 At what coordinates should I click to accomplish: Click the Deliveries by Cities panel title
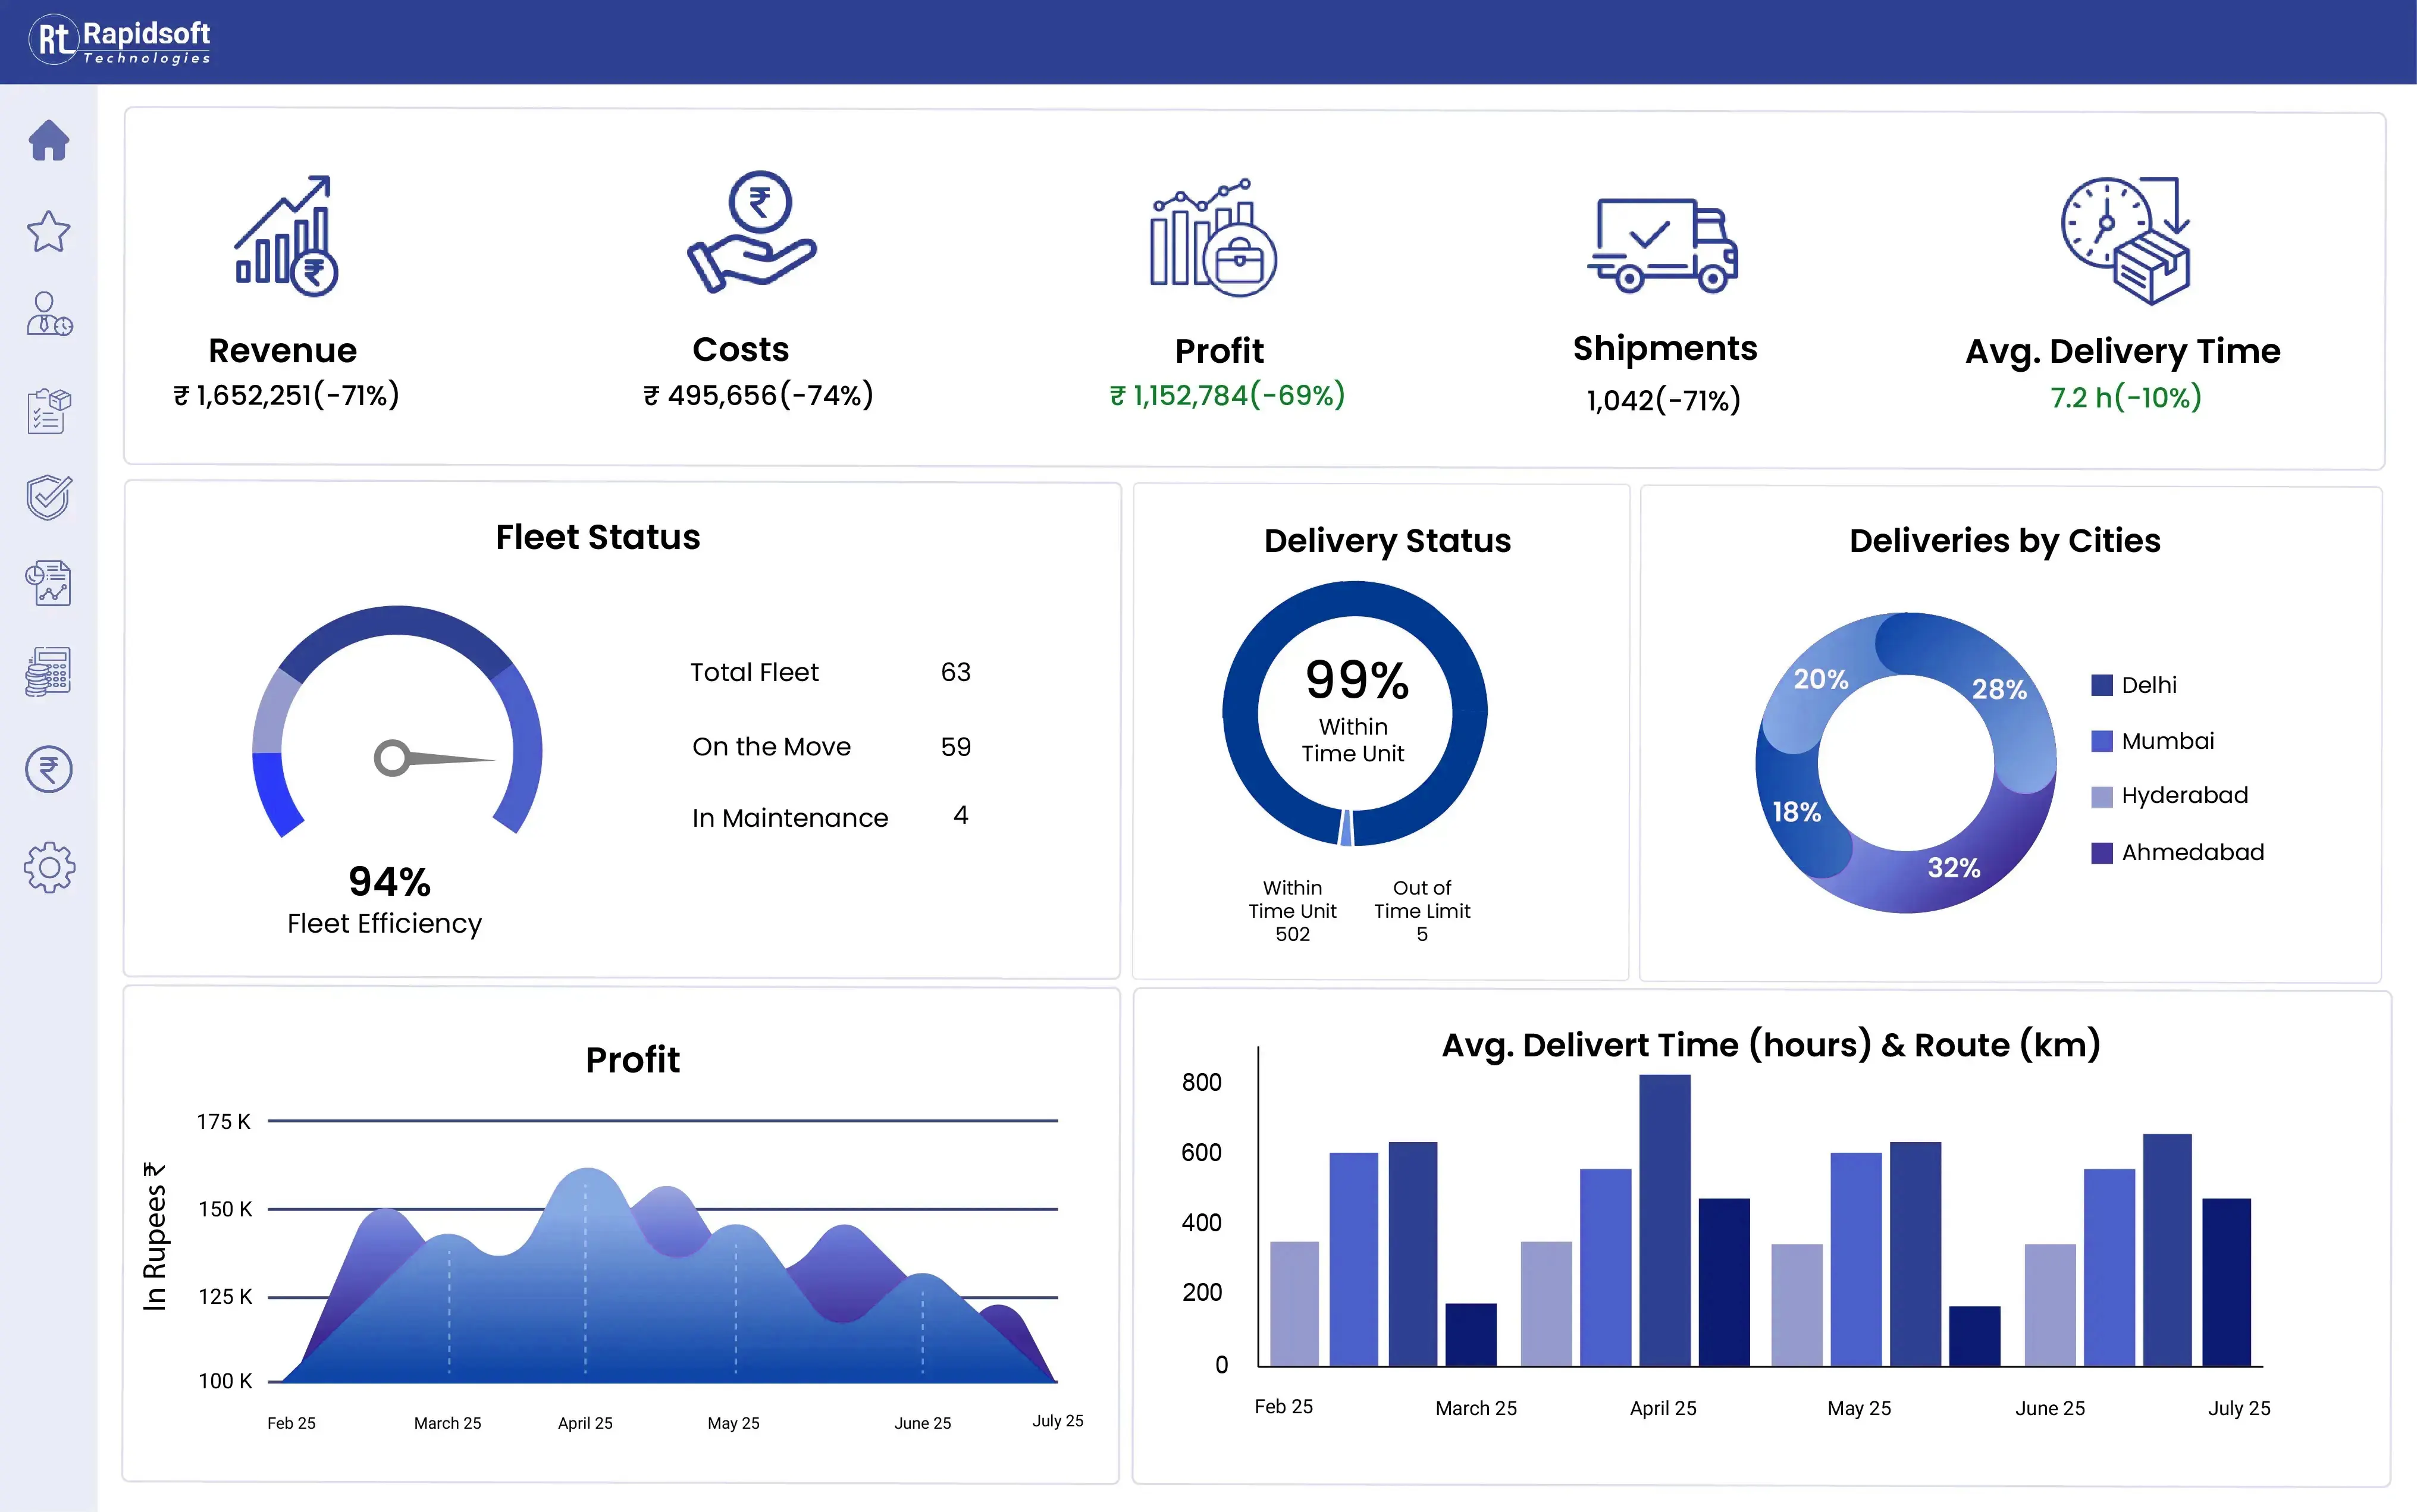2004,541
